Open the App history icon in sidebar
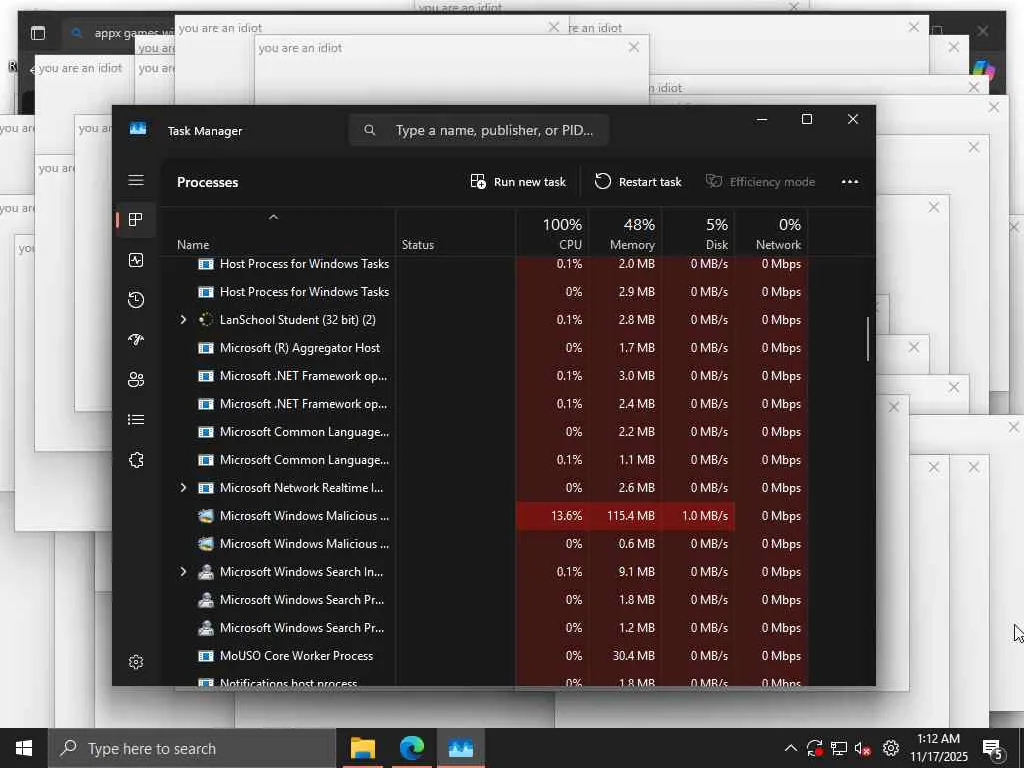Image resolution: width=1024 pixels, height=768 pixels. [x=136, y=300]
